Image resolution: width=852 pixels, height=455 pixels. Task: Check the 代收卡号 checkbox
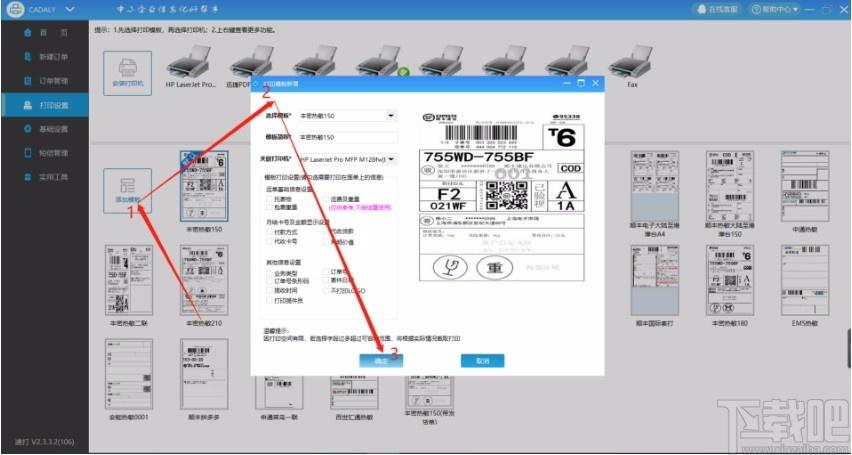pos(269,241)
